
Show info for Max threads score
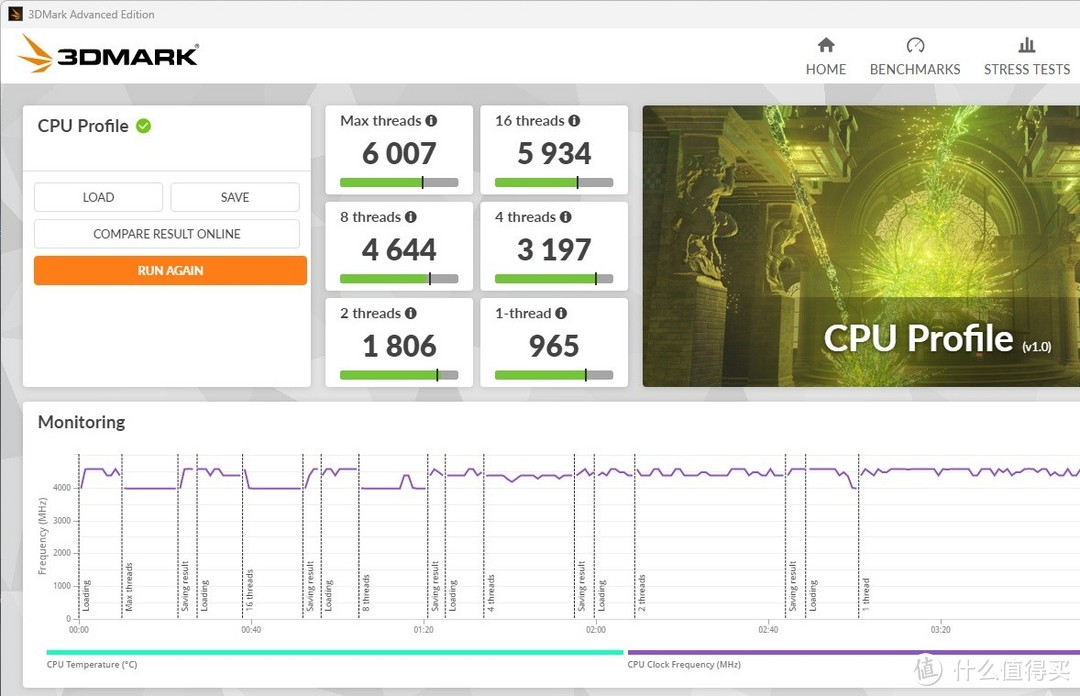coord(431,121)
